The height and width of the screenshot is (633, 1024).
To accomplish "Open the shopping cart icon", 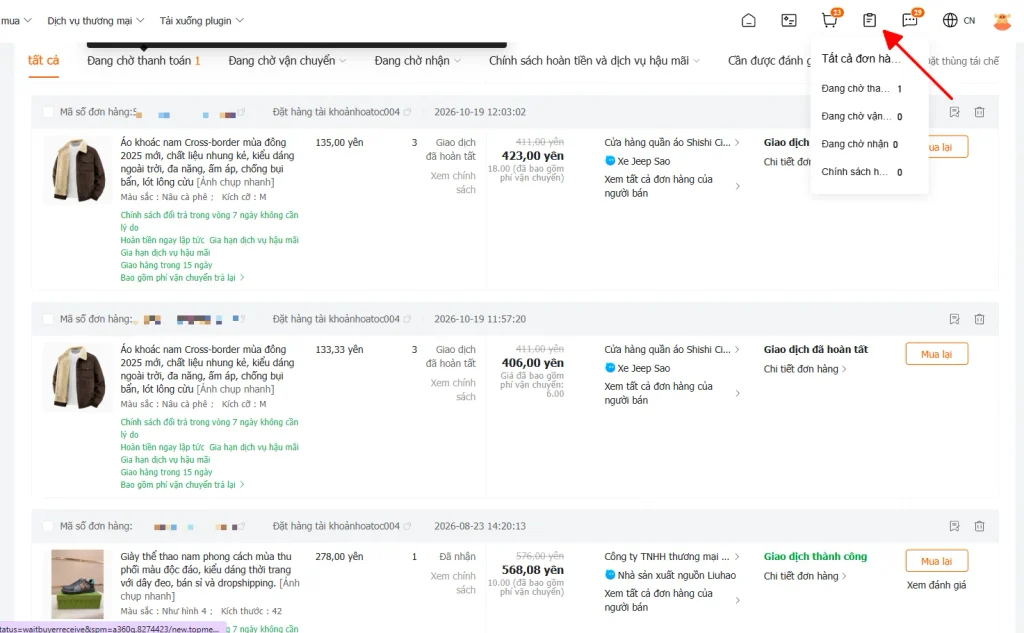I will (829, 20).
